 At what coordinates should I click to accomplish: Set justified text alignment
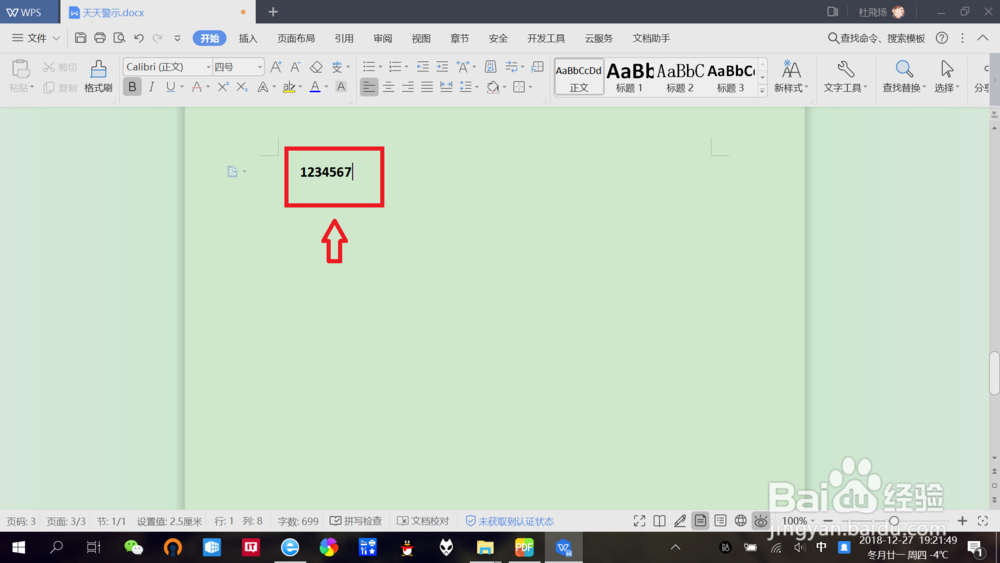coord(427,87)
